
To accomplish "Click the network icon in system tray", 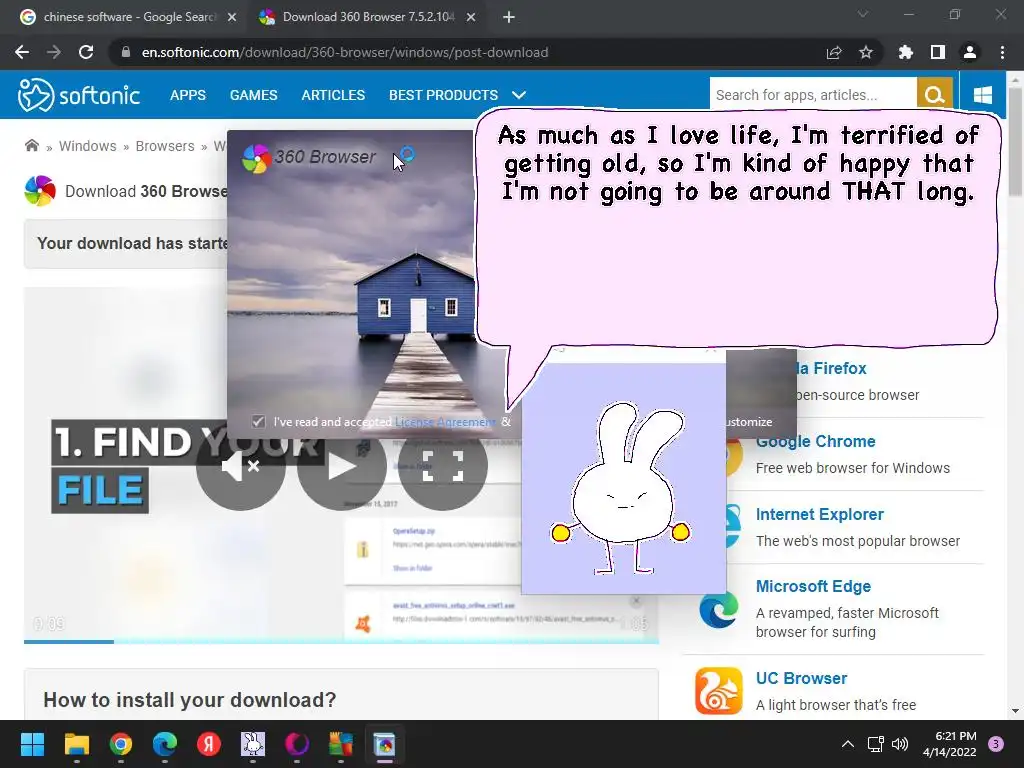I will pos(875,744).
